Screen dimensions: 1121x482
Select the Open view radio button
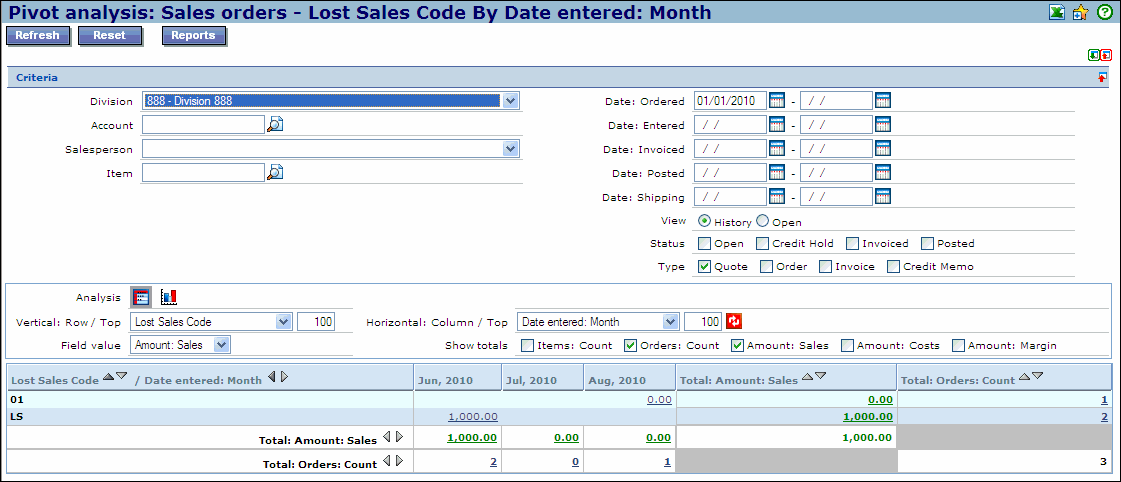[763, 222]
